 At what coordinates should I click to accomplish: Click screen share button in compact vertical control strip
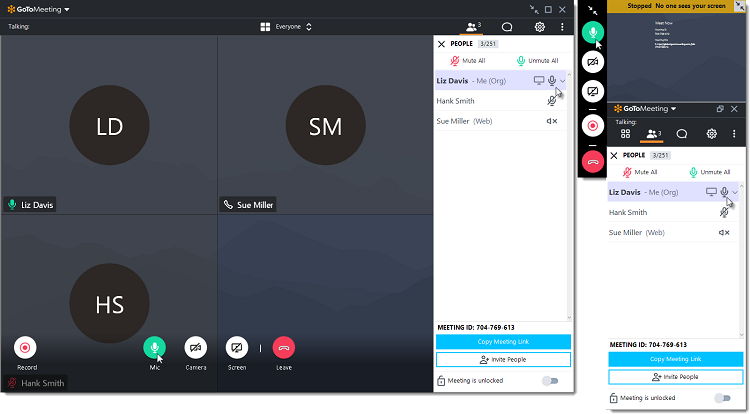point(593,91)
